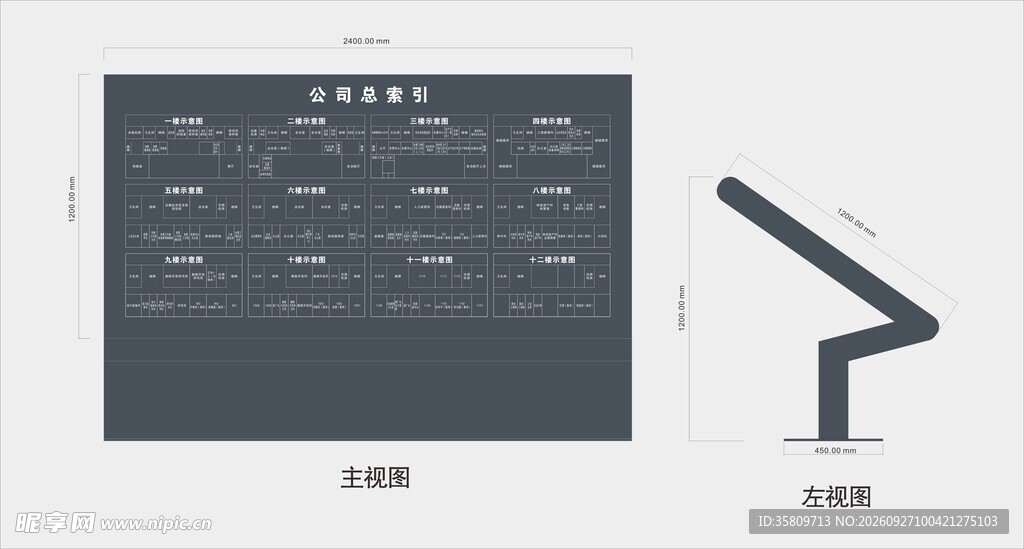Click the 八楼示意图 heading
This screenshot has width=1024, height=549.
552,191
